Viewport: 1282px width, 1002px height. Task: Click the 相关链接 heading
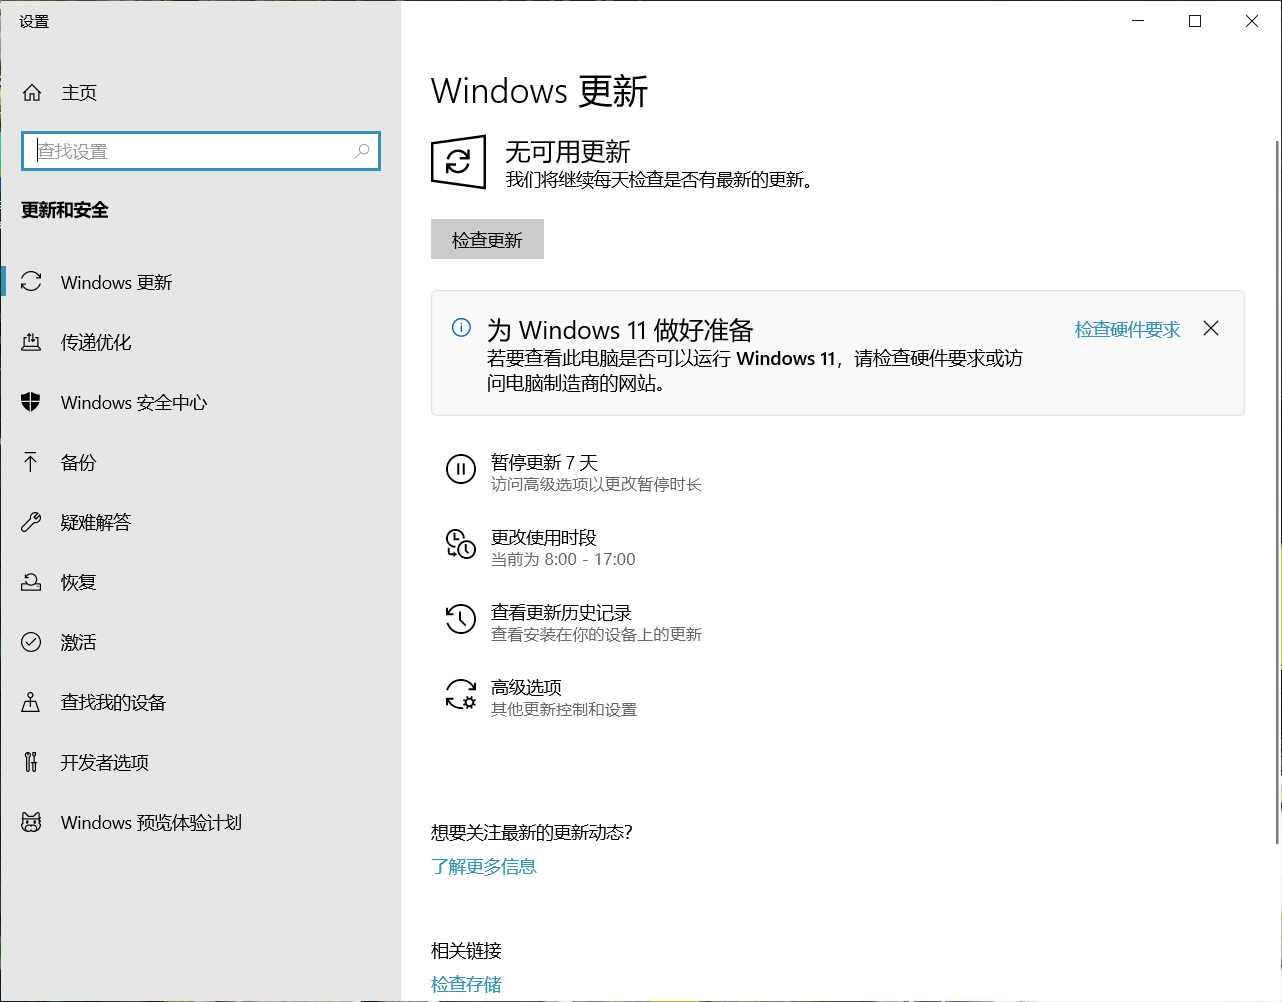[x=466, y=950]
